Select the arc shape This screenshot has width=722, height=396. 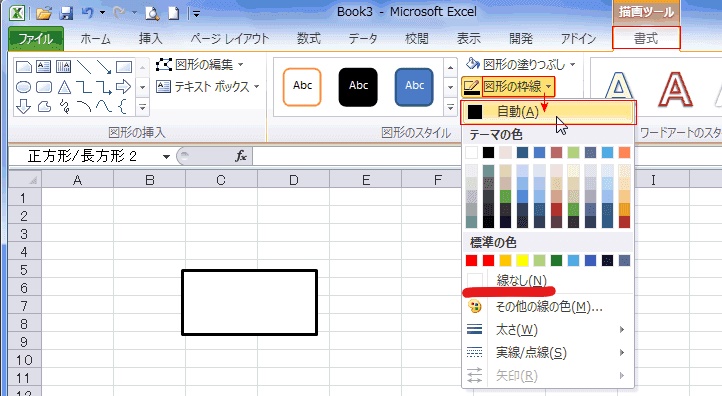click(x=84, y=107)
